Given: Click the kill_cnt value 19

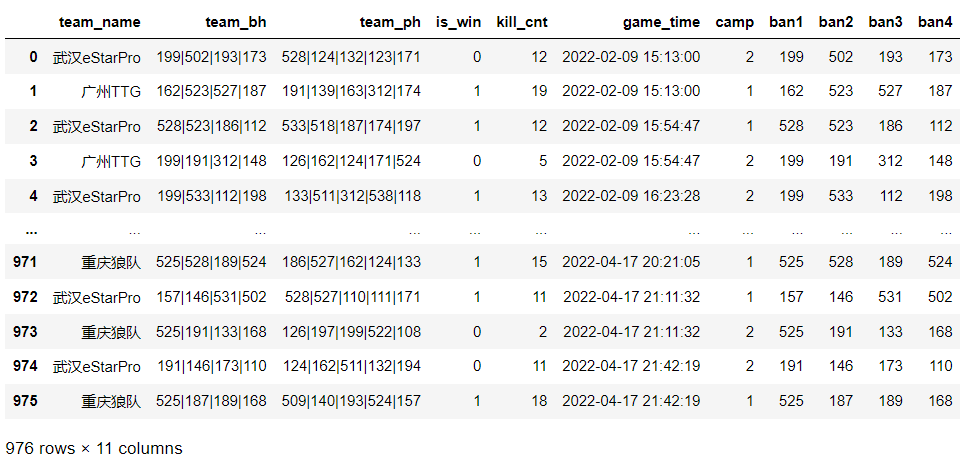Looking at the screenshot, I should pos(539,91).
